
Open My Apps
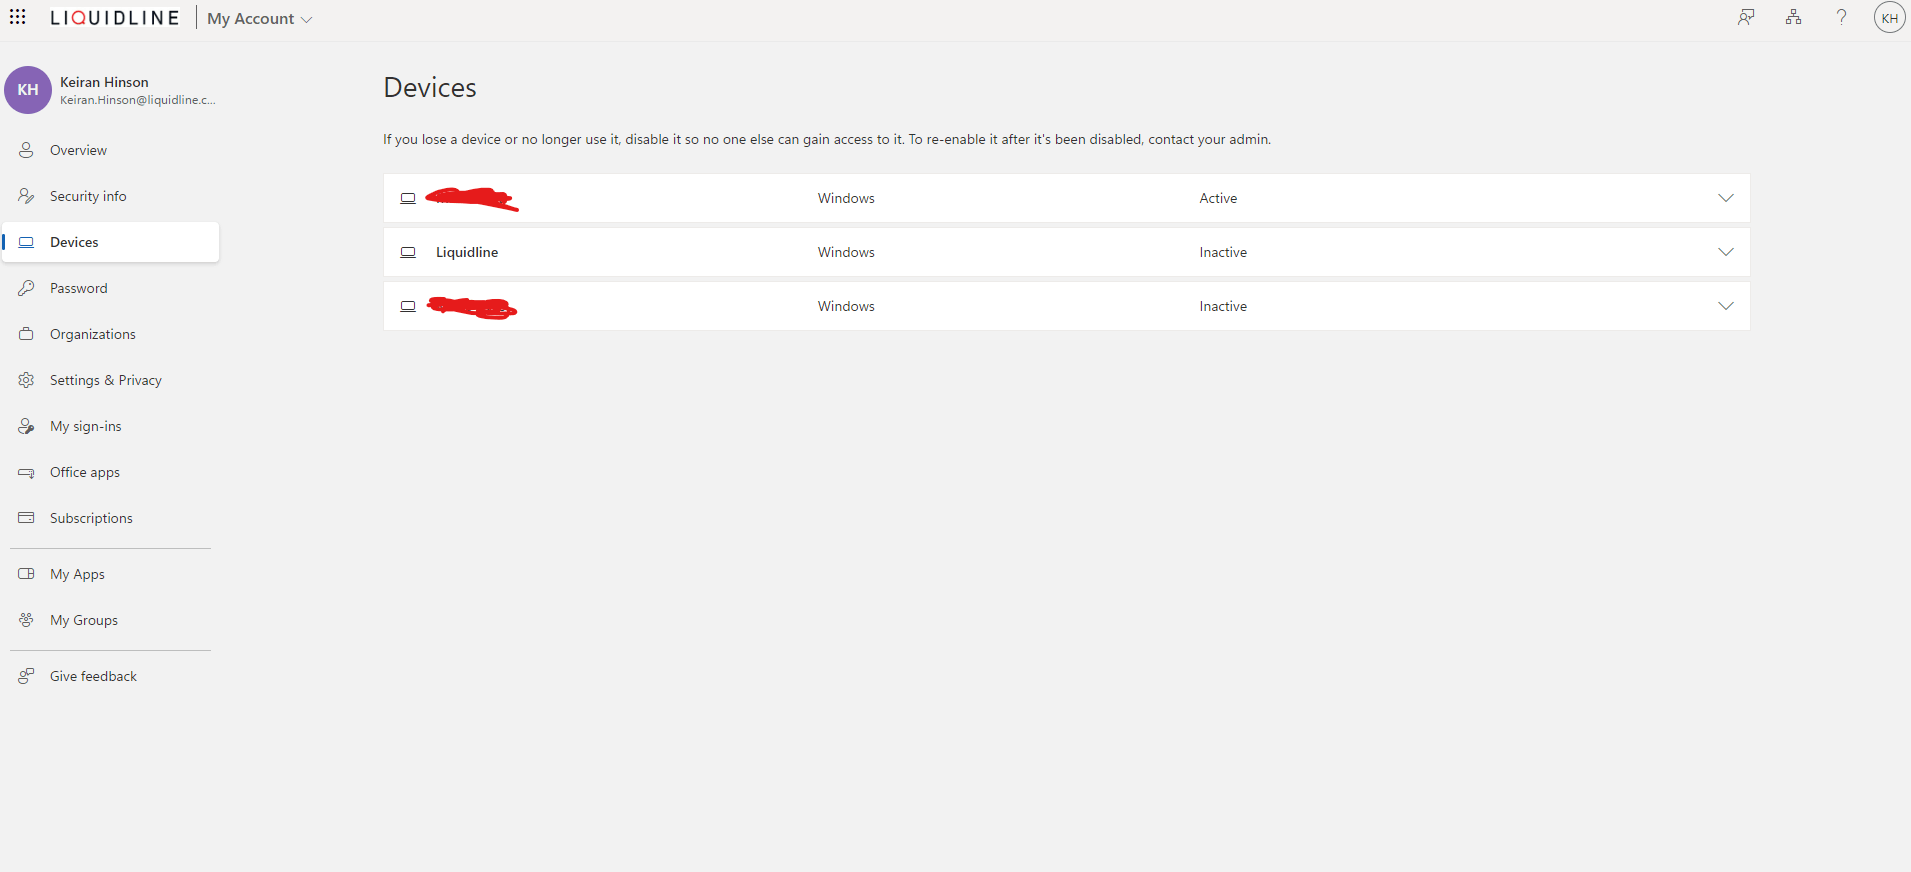(110, 574)
